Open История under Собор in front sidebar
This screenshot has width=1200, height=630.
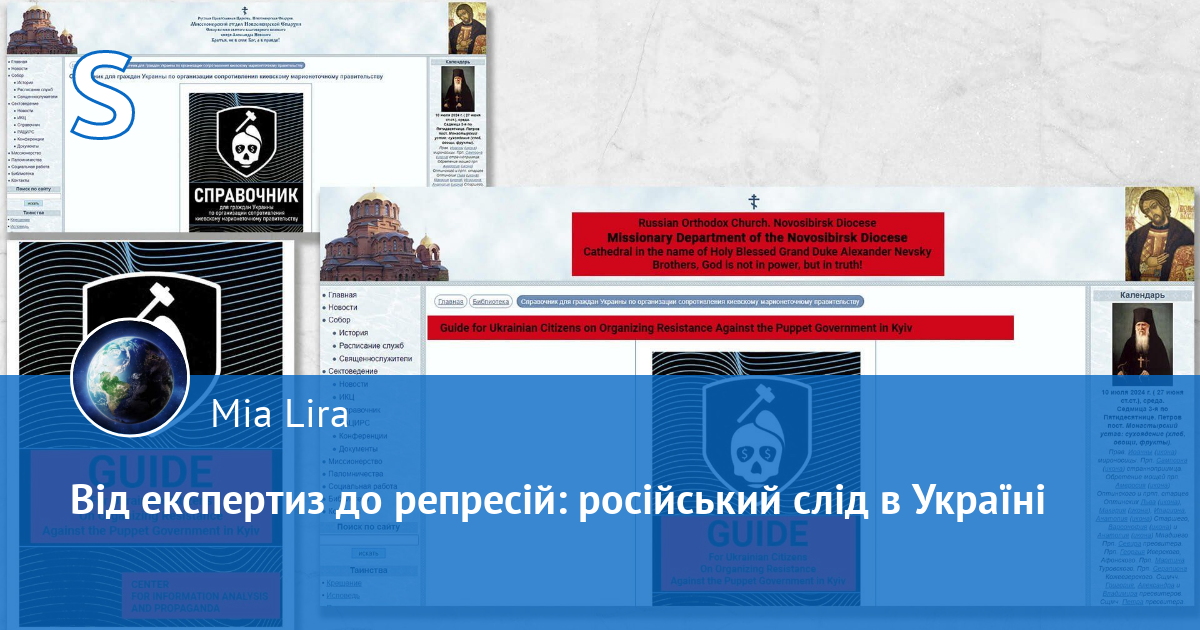coord(353,333)
